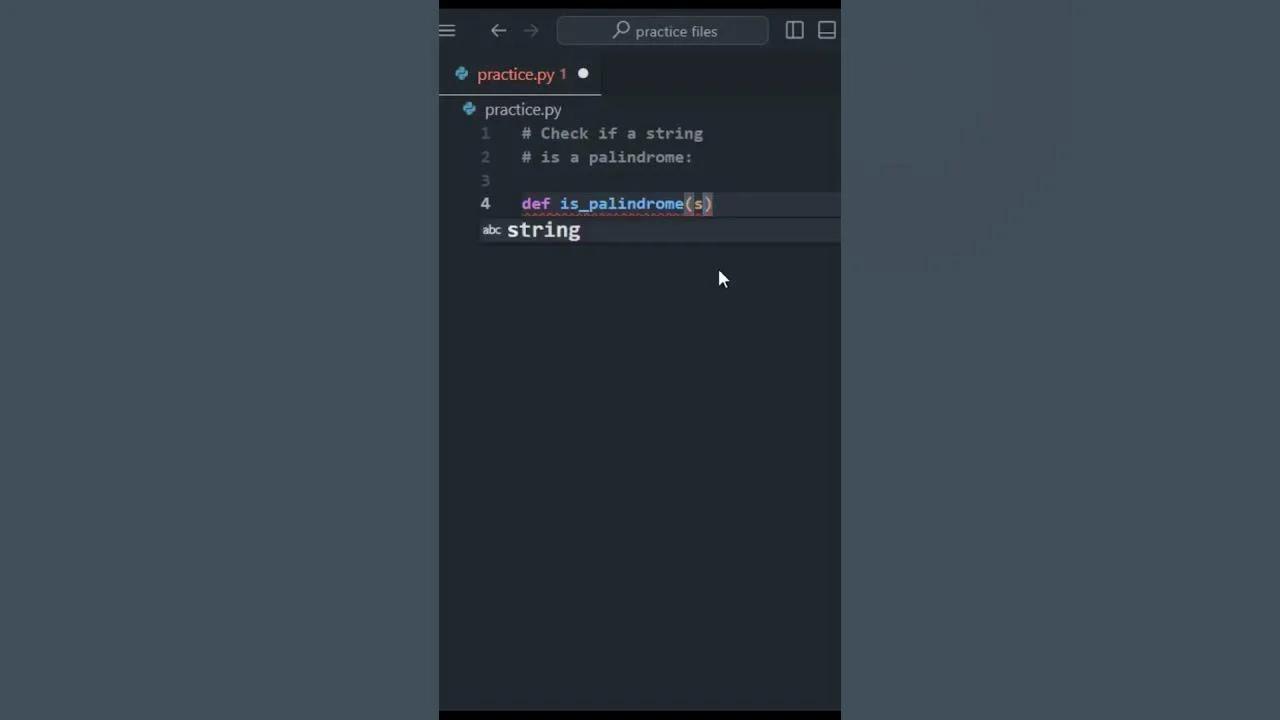This screenshot has width=1280, height=720.
Task: Toggle the primary side bar layout icon
Action: tap(794, 30)
